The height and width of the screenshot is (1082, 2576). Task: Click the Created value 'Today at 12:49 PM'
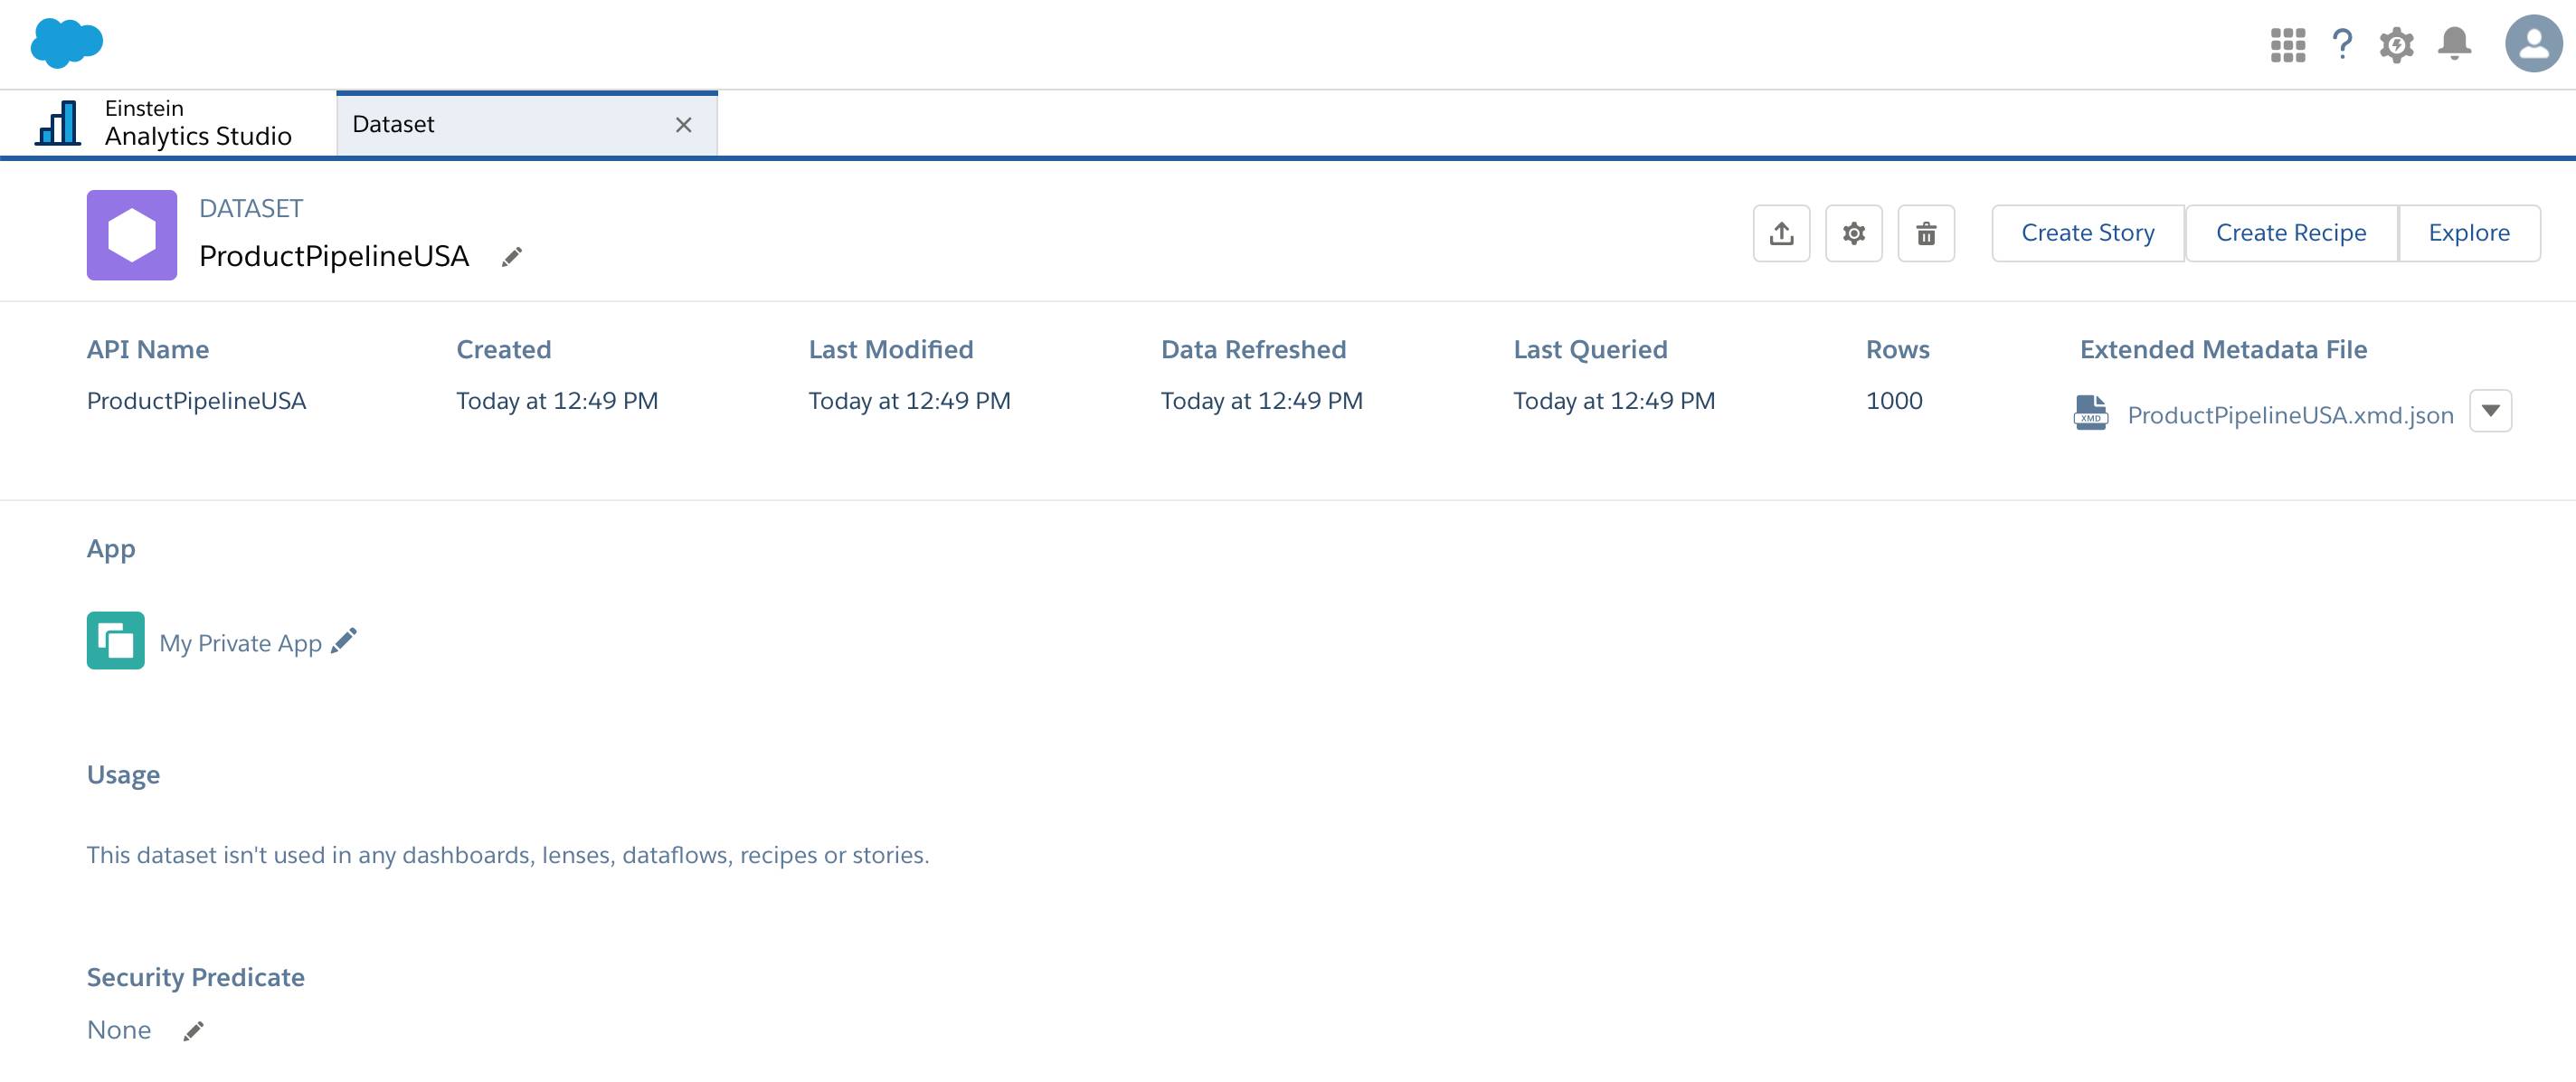[557, 401]
